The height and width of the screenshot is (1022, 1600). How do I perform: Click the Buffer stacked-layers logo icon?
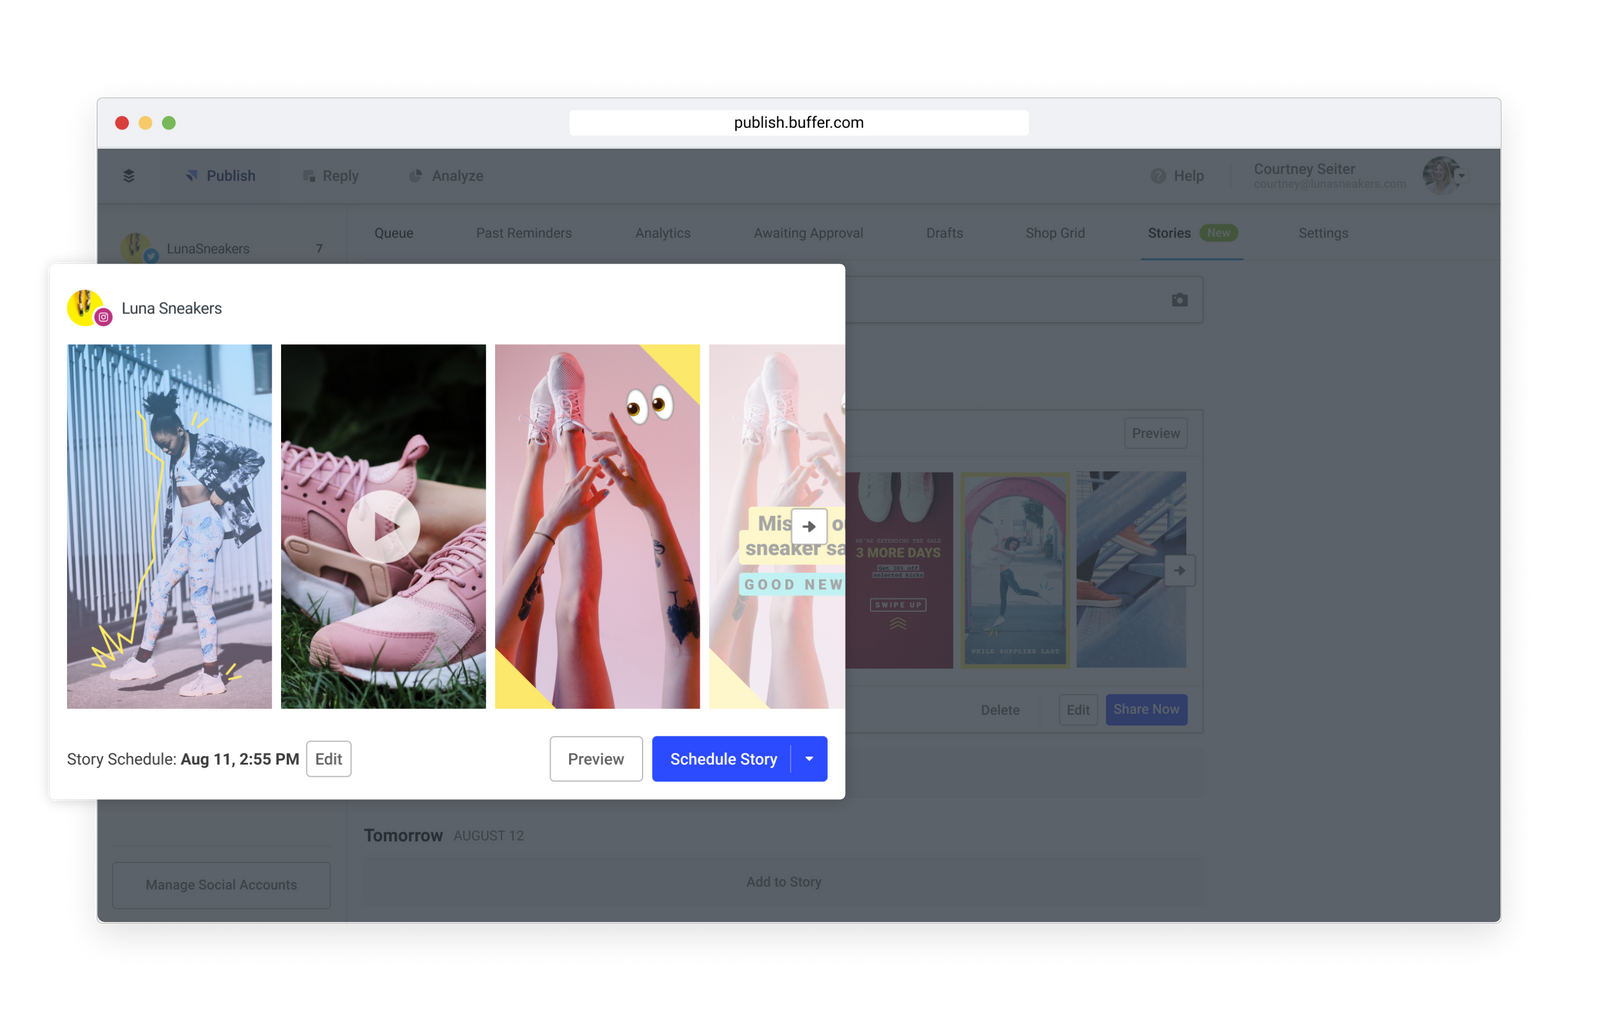[x=129, y=176]
